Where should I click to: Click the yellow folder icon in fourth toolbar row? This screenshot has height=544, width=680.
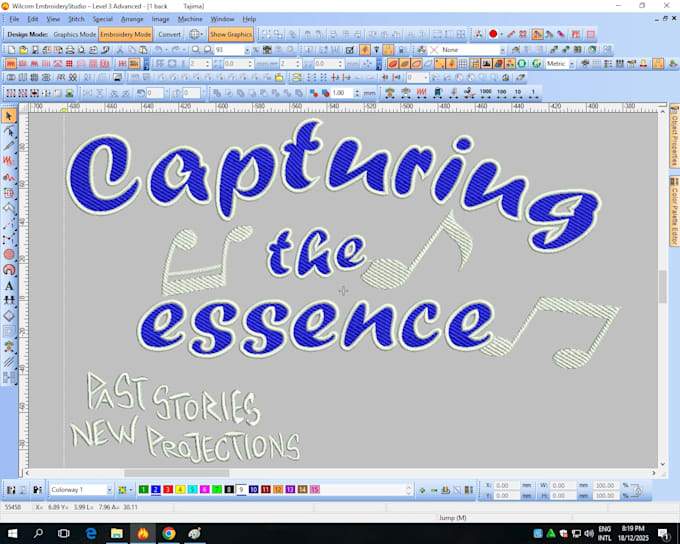(279, 78)
